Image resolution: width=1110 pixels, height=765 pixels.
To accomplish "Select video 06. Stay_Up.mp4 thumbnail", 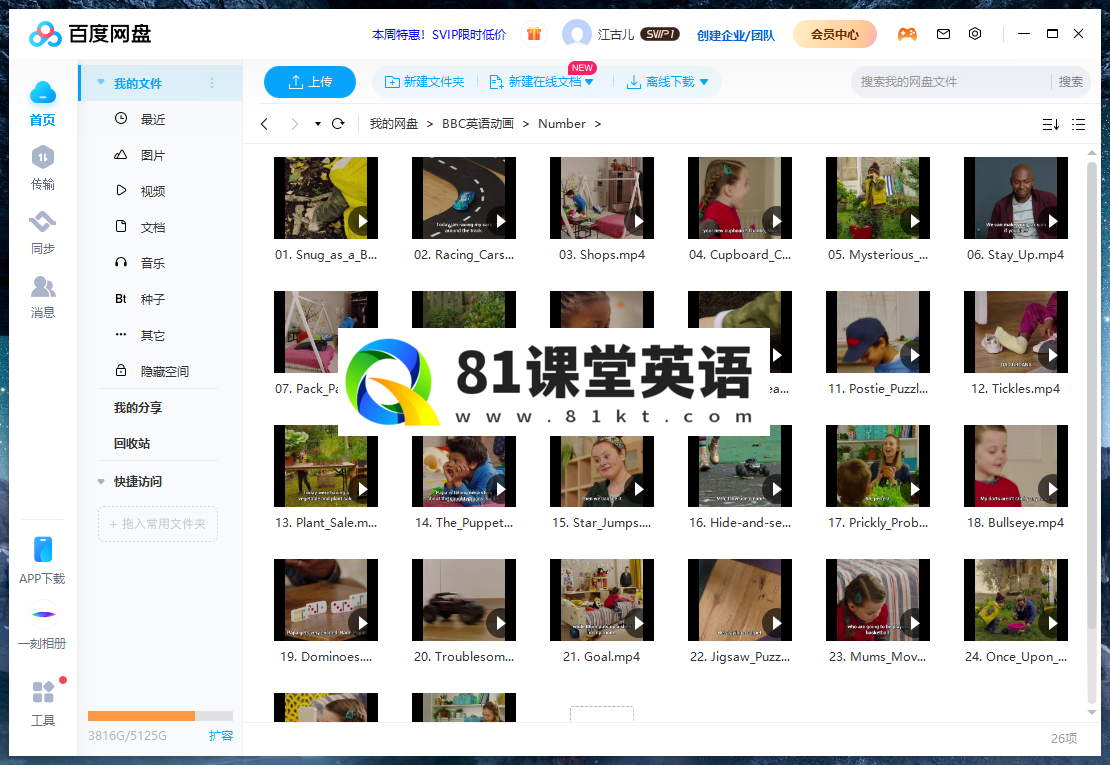I will click(x=1016, y=198).
